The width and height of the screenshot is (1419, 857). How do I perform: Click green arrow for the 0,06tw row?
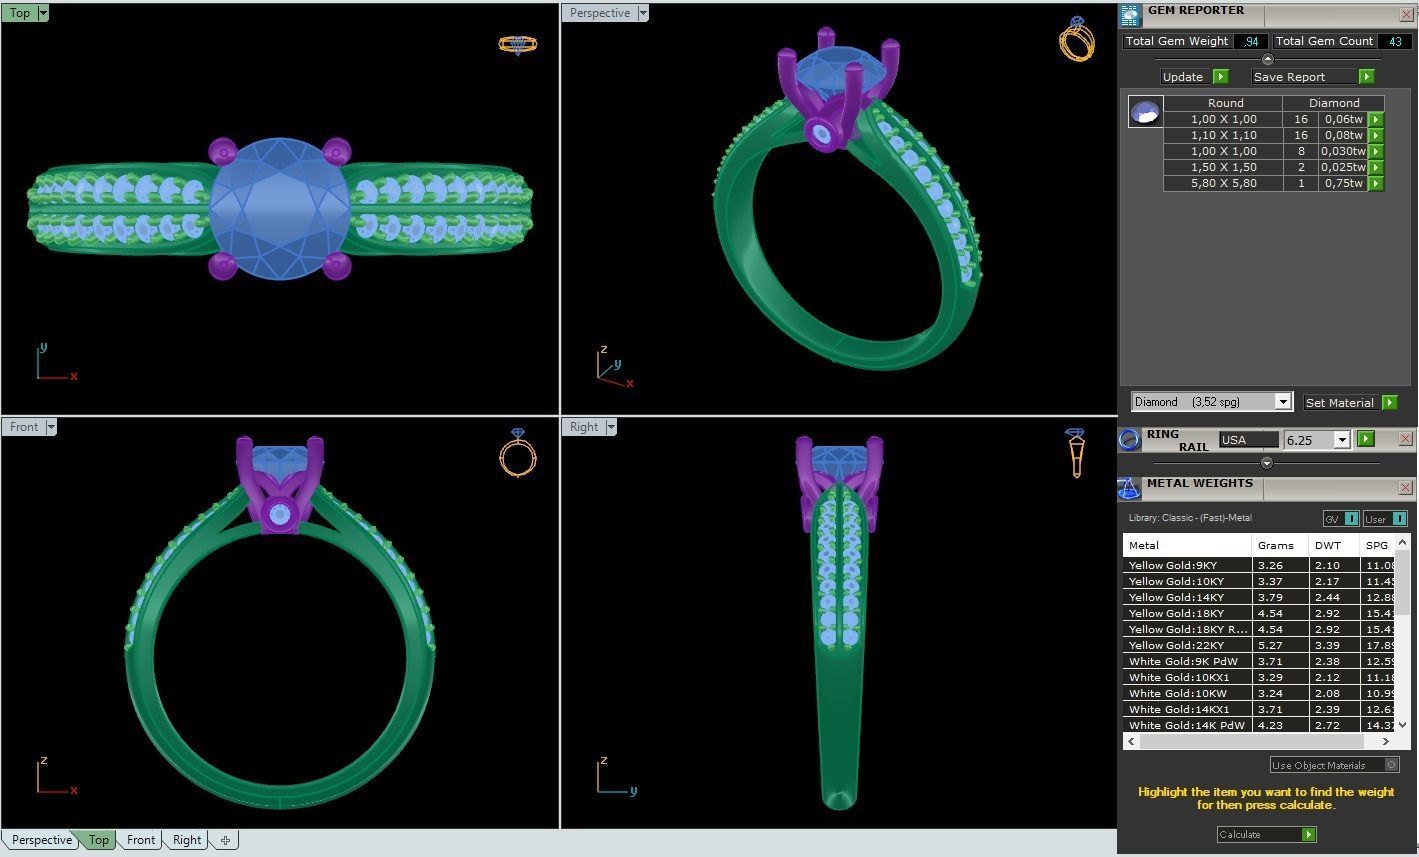[1375, 119]
